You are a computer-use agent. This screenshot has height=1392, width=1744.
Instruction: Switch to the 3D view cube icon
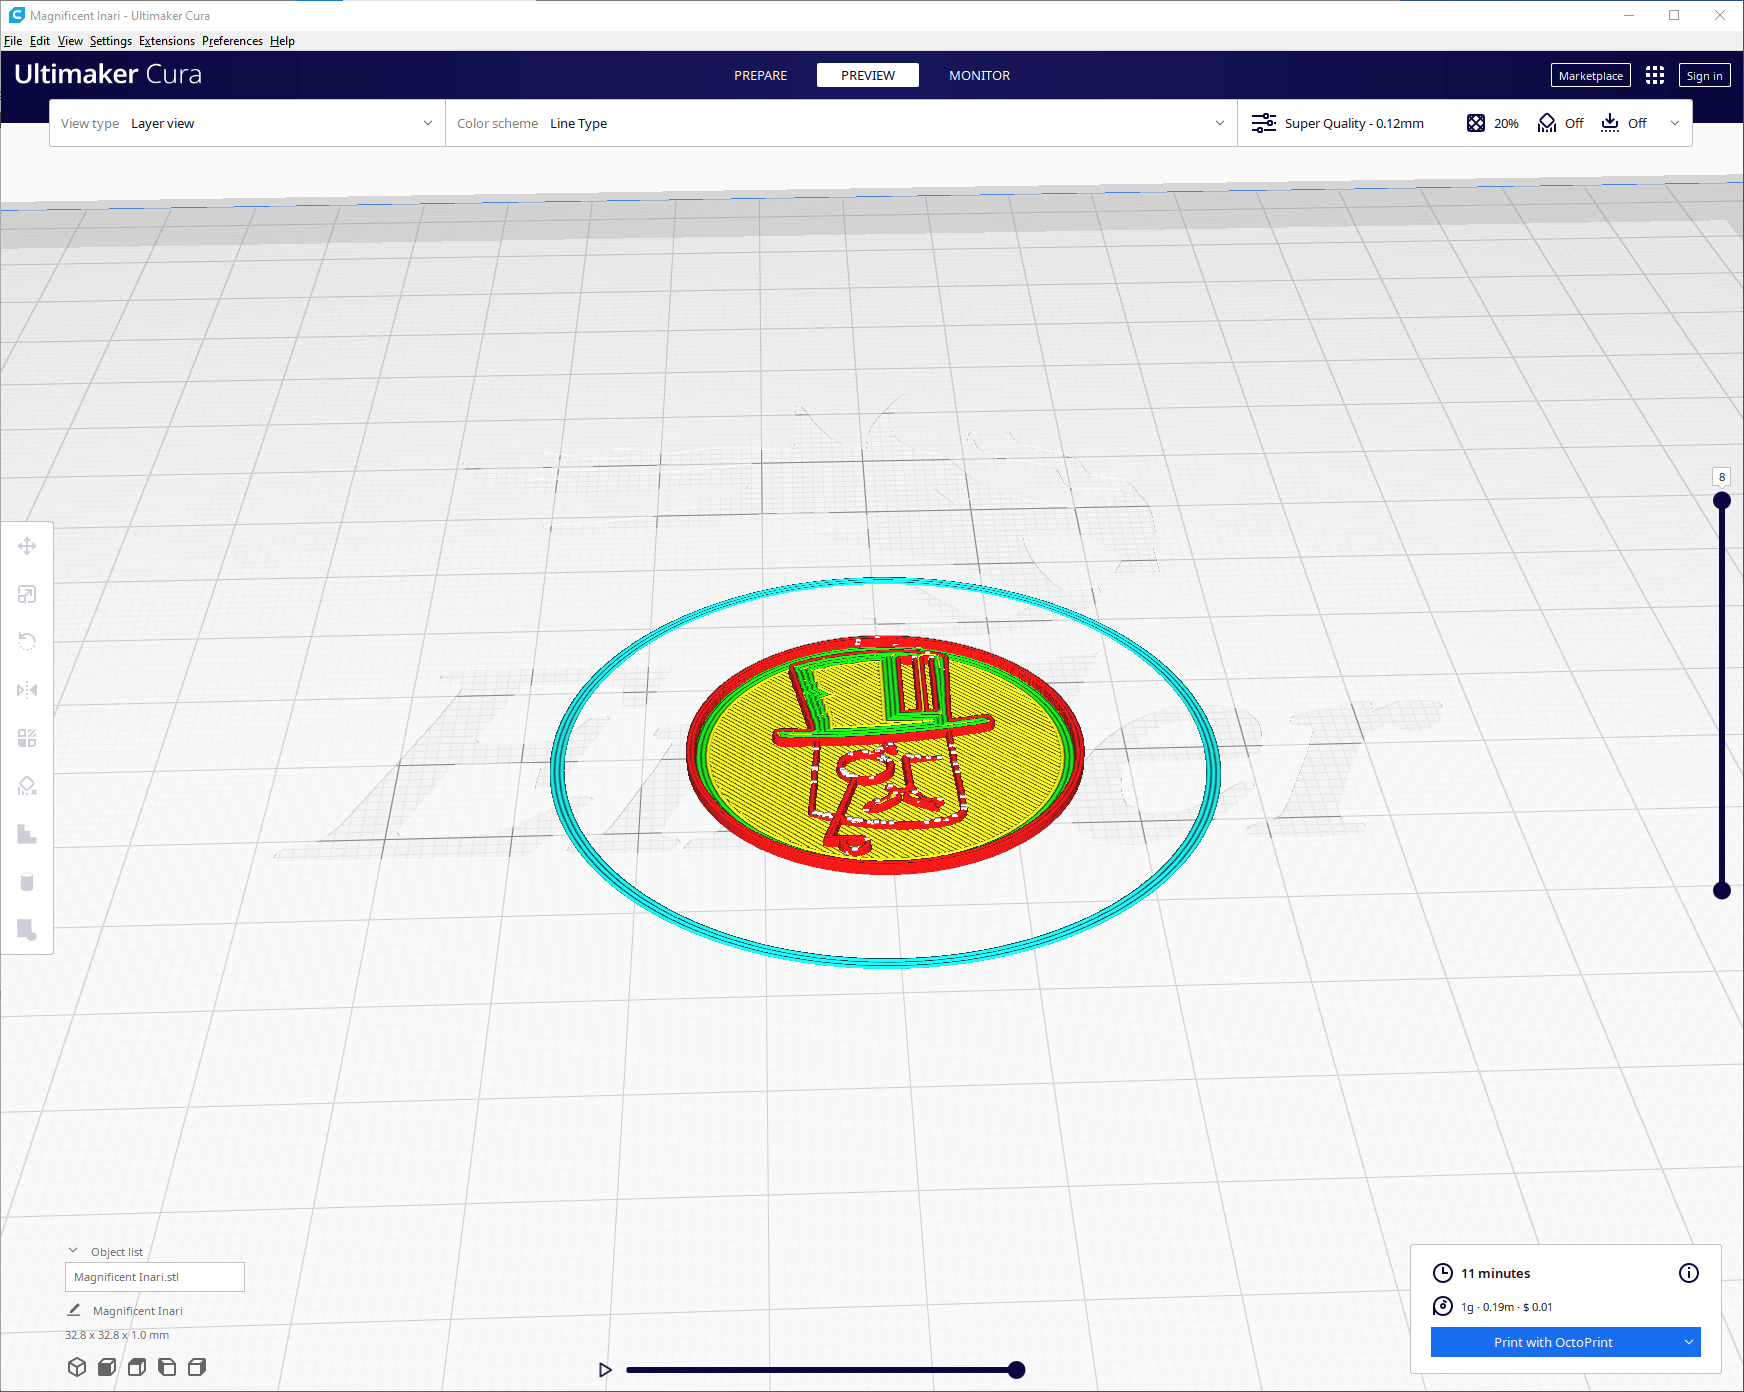(77, 1367)
